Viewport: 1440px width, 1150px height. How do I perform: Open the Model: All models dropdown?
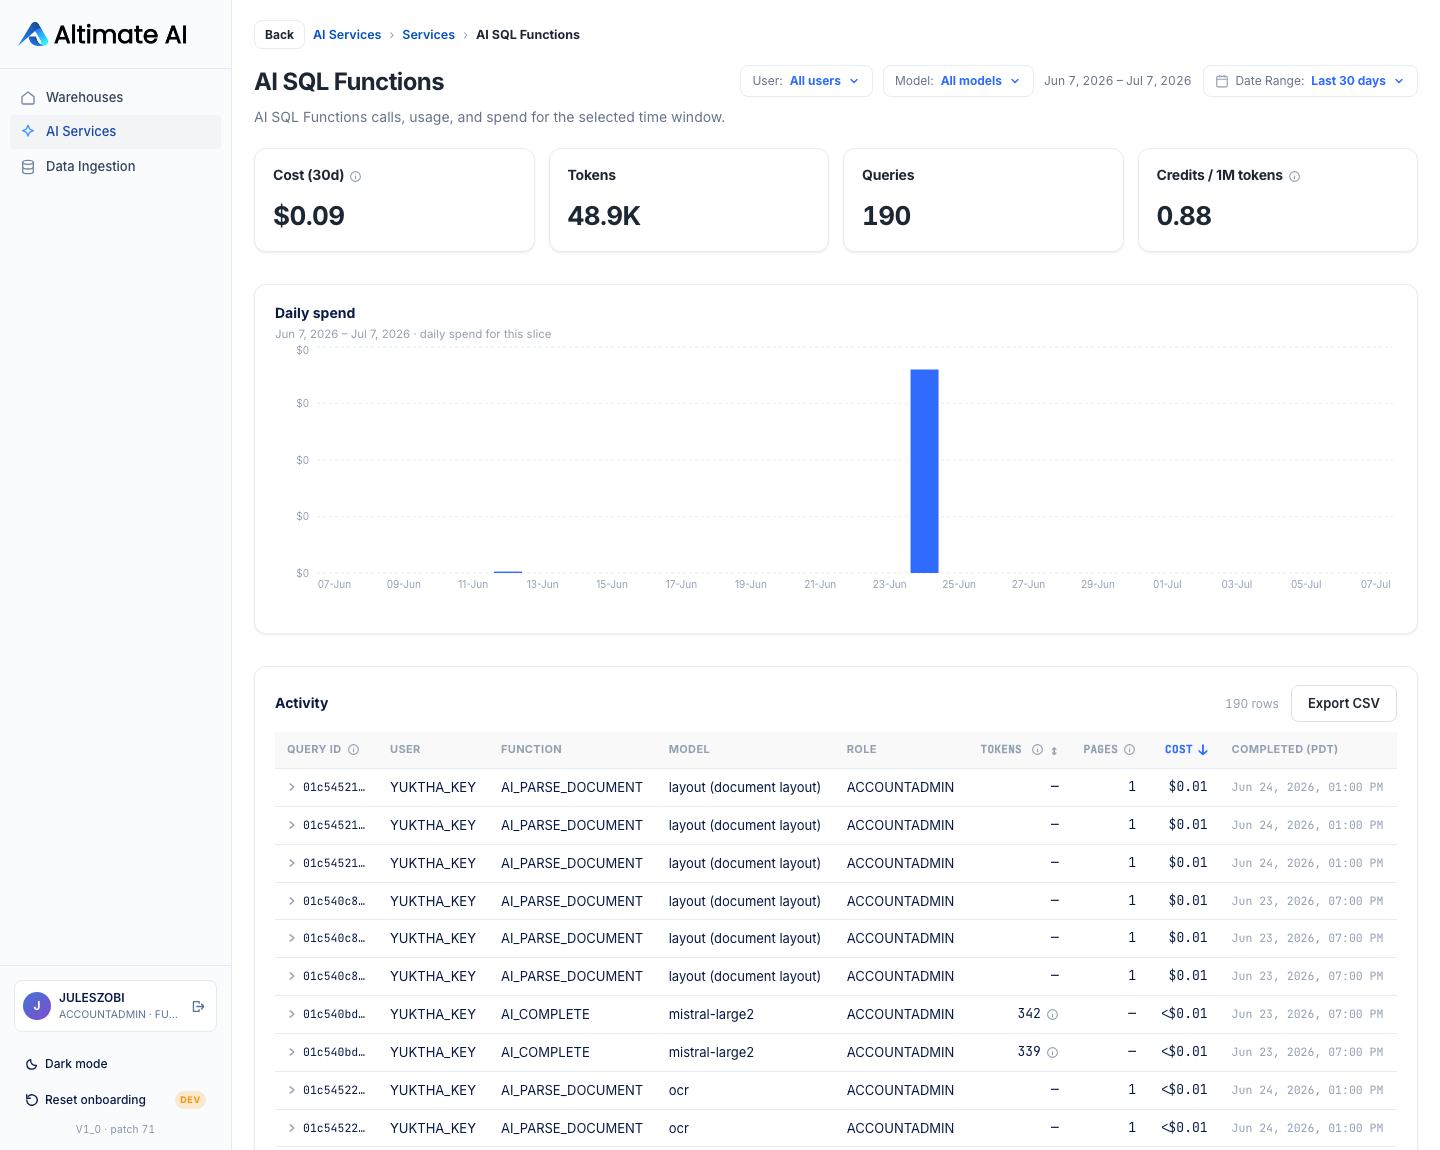point(958,81)
